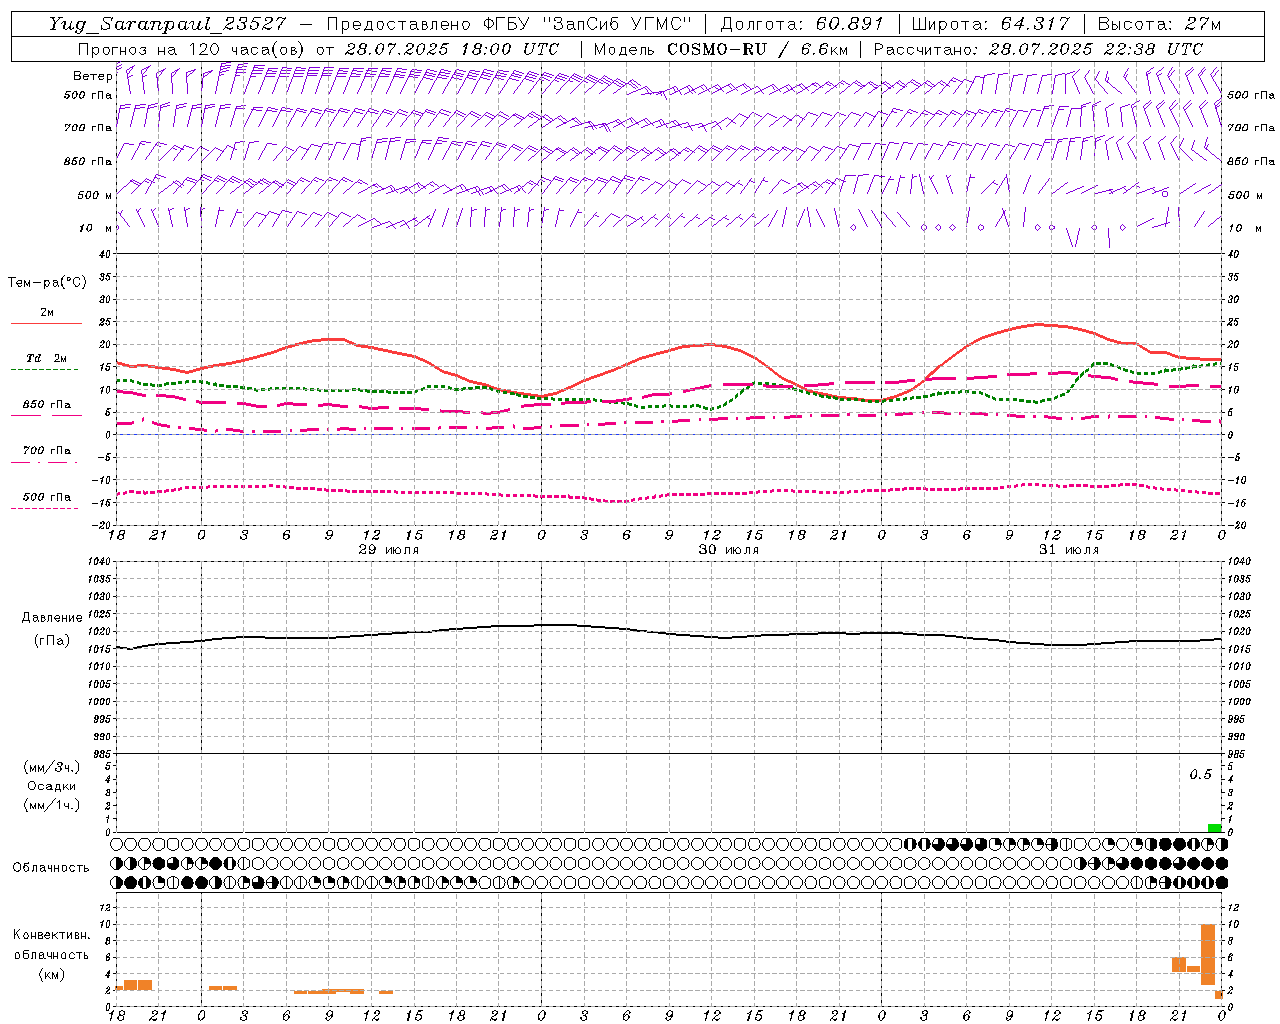Screen dimensions: 1280x1024
Task: Click the 'Рассчитано: 28.07.2025 22:38 UTC' timestamp
Action: point(1038,49)
